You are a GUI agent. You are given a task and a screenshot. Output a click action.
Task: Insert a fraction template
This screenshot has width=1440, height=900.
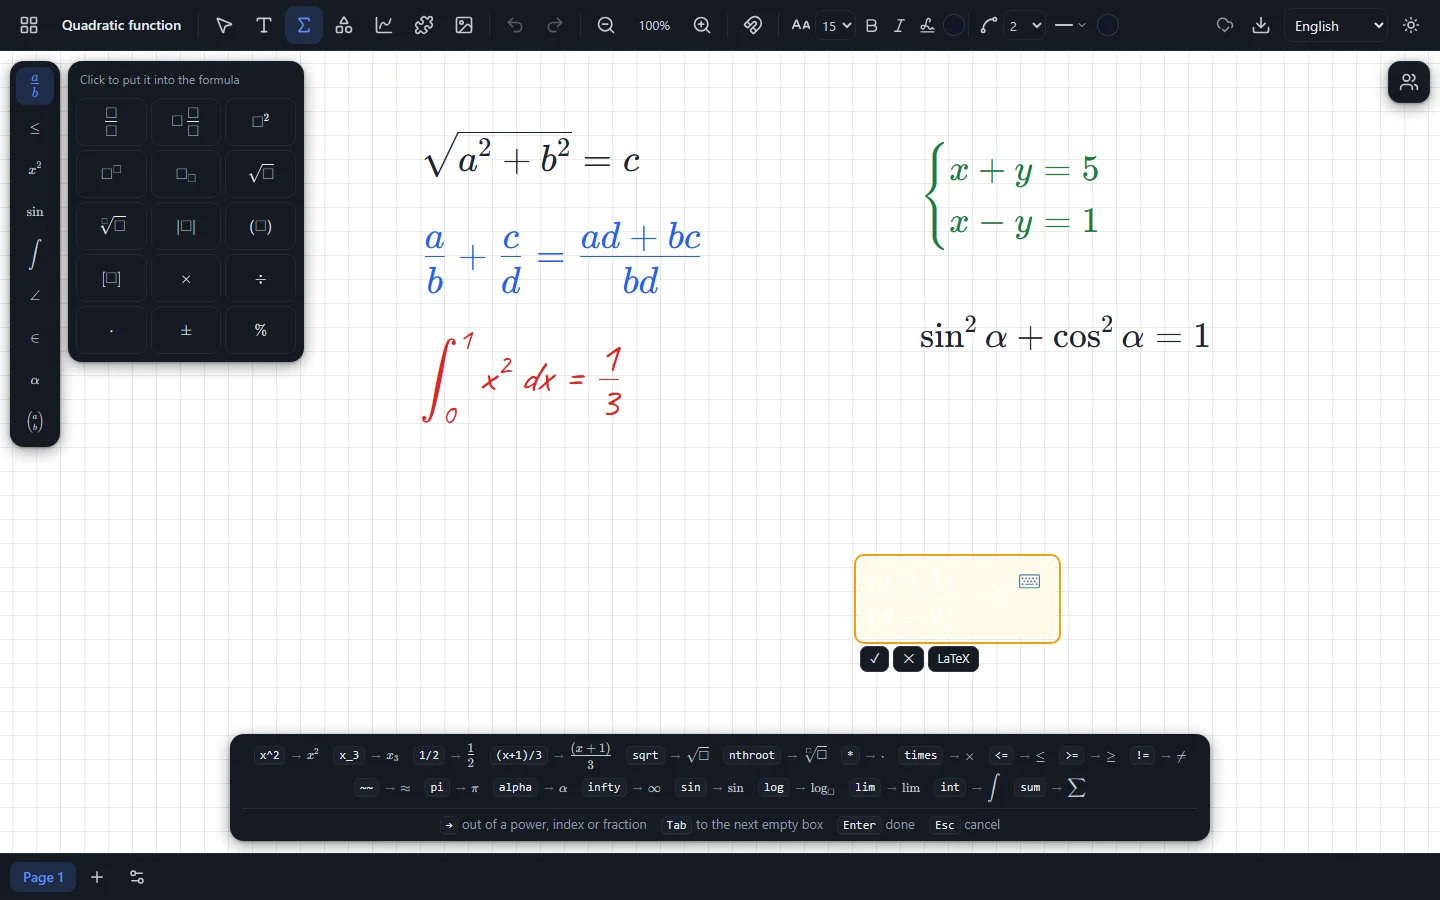(111, 122)
